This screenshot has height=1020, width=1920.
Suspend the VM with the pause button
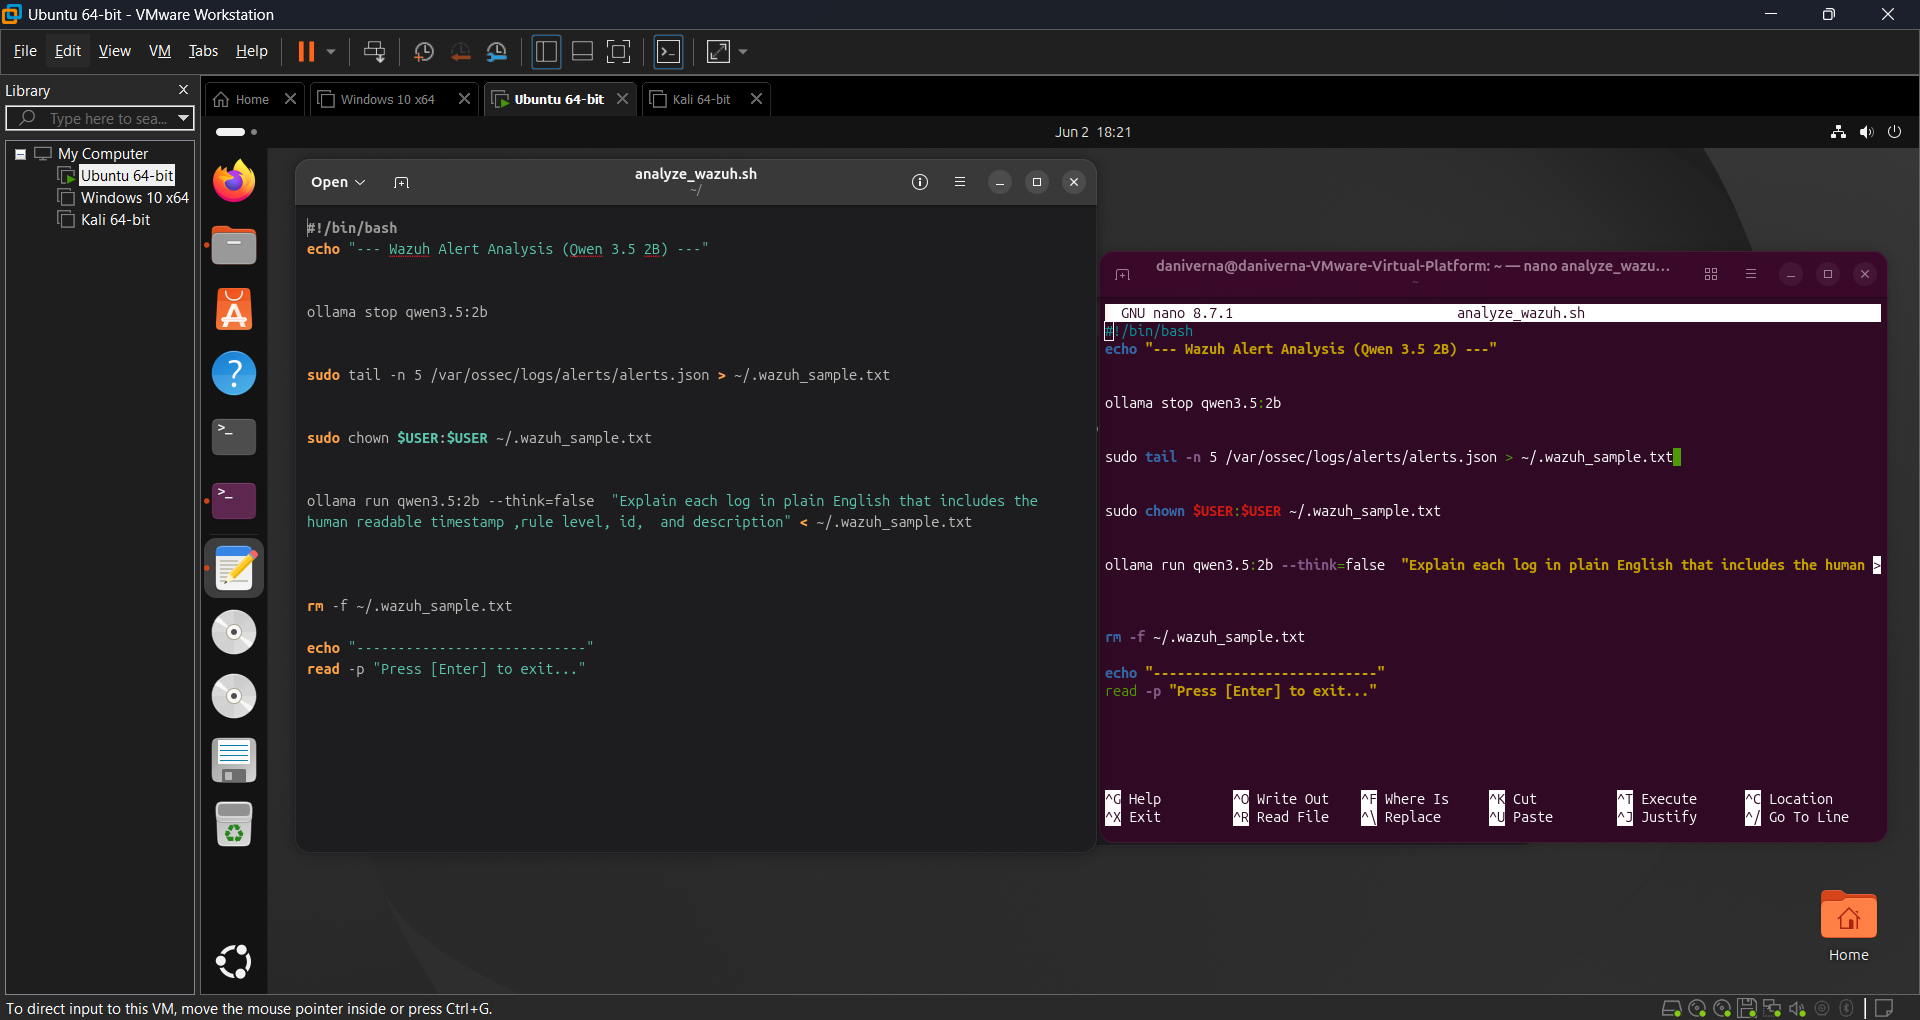pos(306,52)
